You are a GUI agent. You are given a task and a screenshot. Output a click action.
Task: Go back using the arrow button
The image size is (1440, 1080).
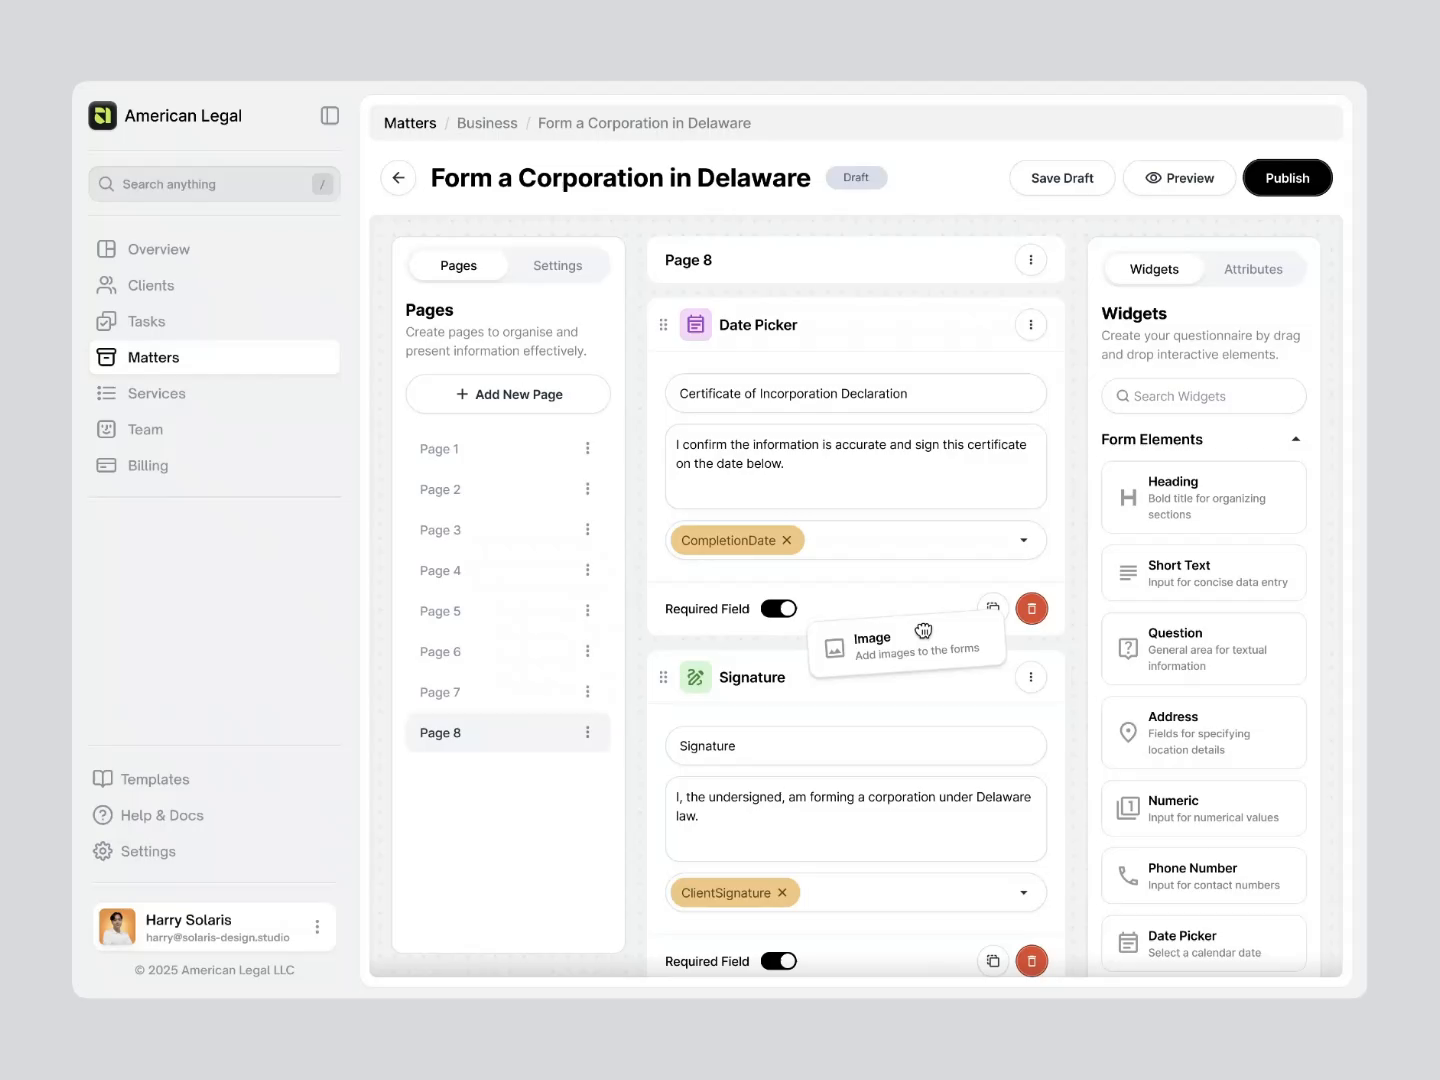[x=398, y=178]
